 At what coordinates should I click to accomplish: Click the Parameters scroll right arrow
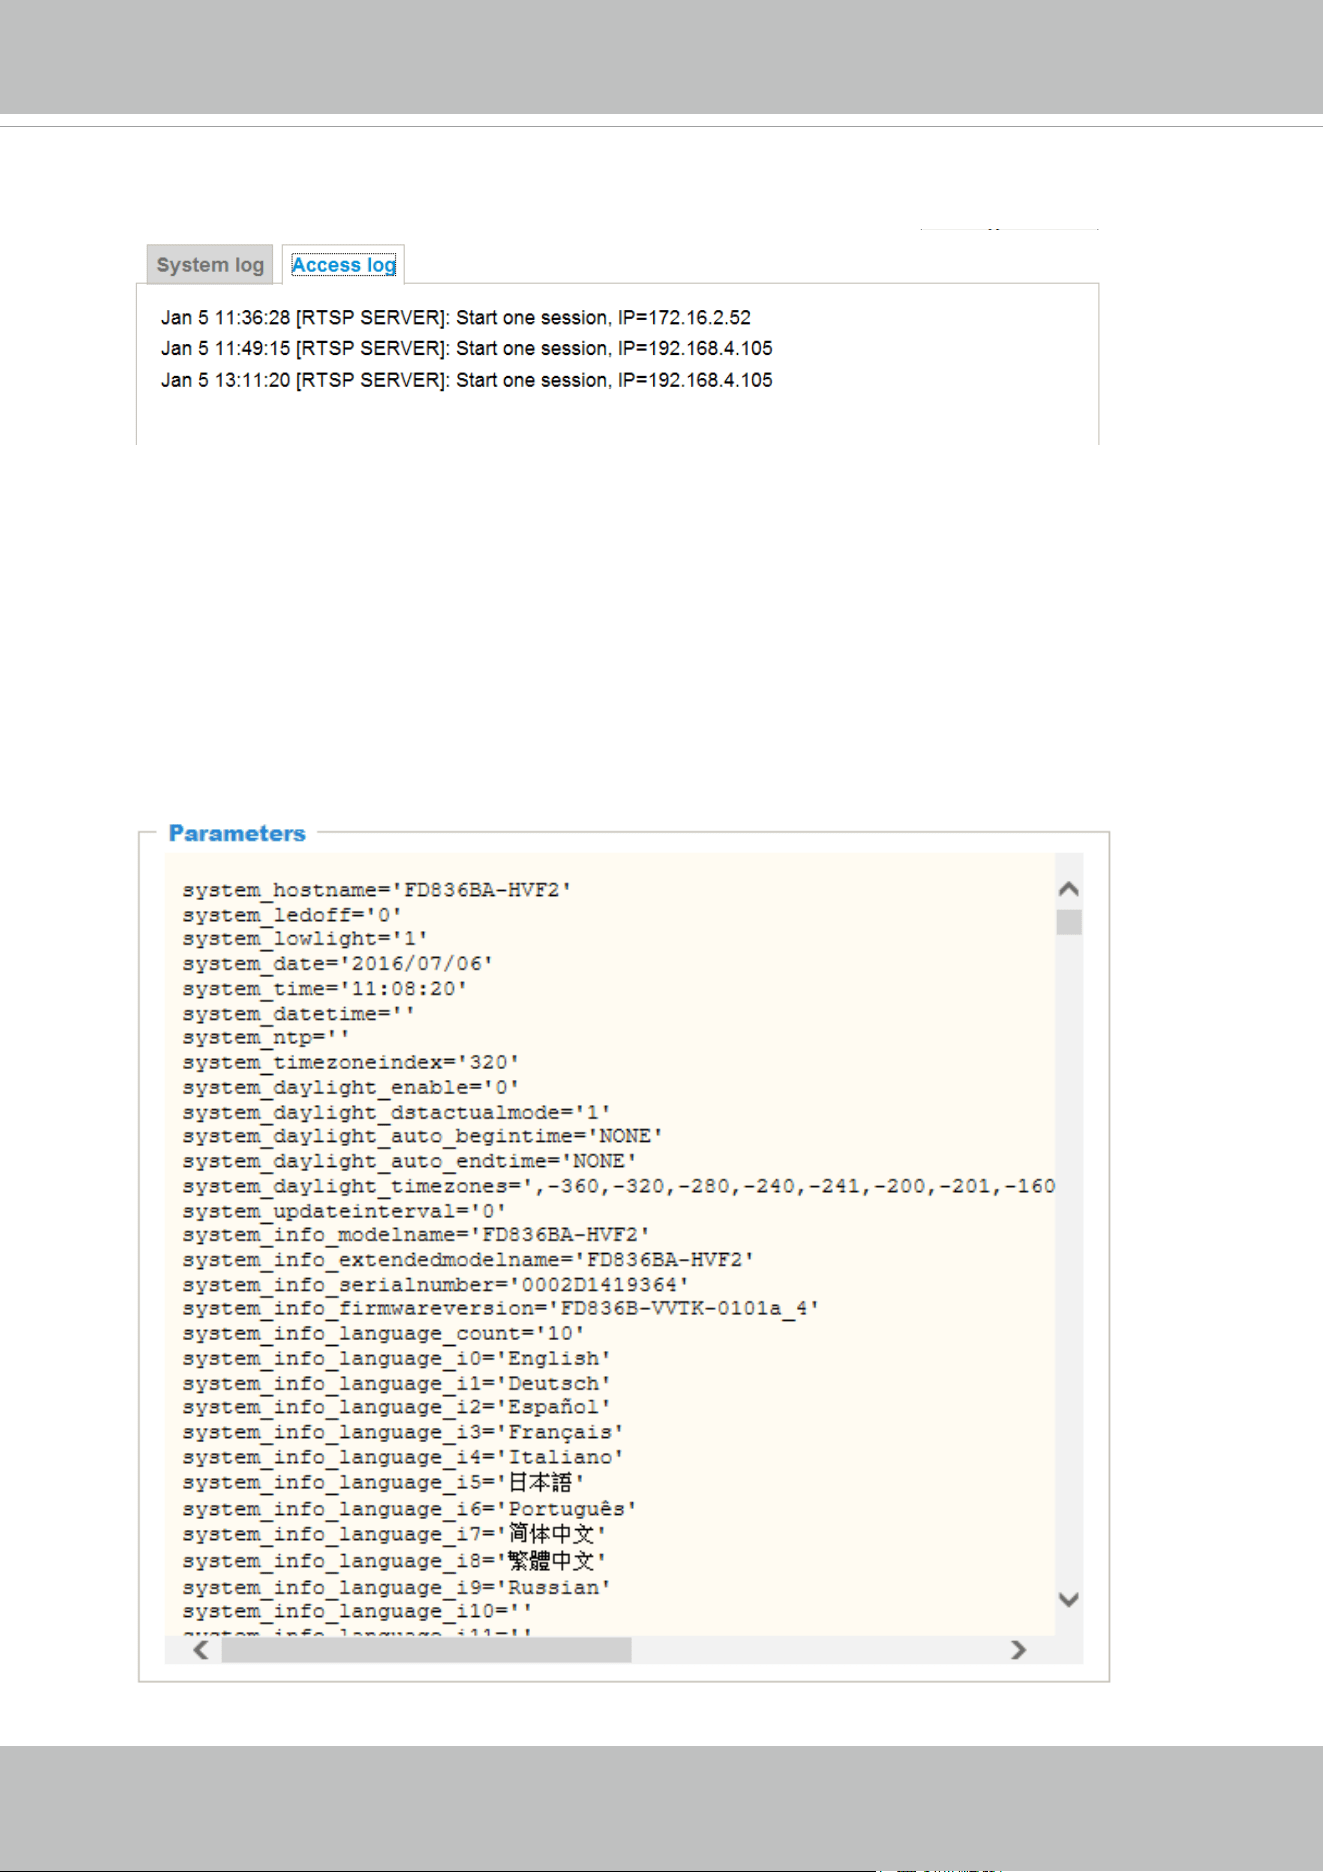(1018, 1650)
